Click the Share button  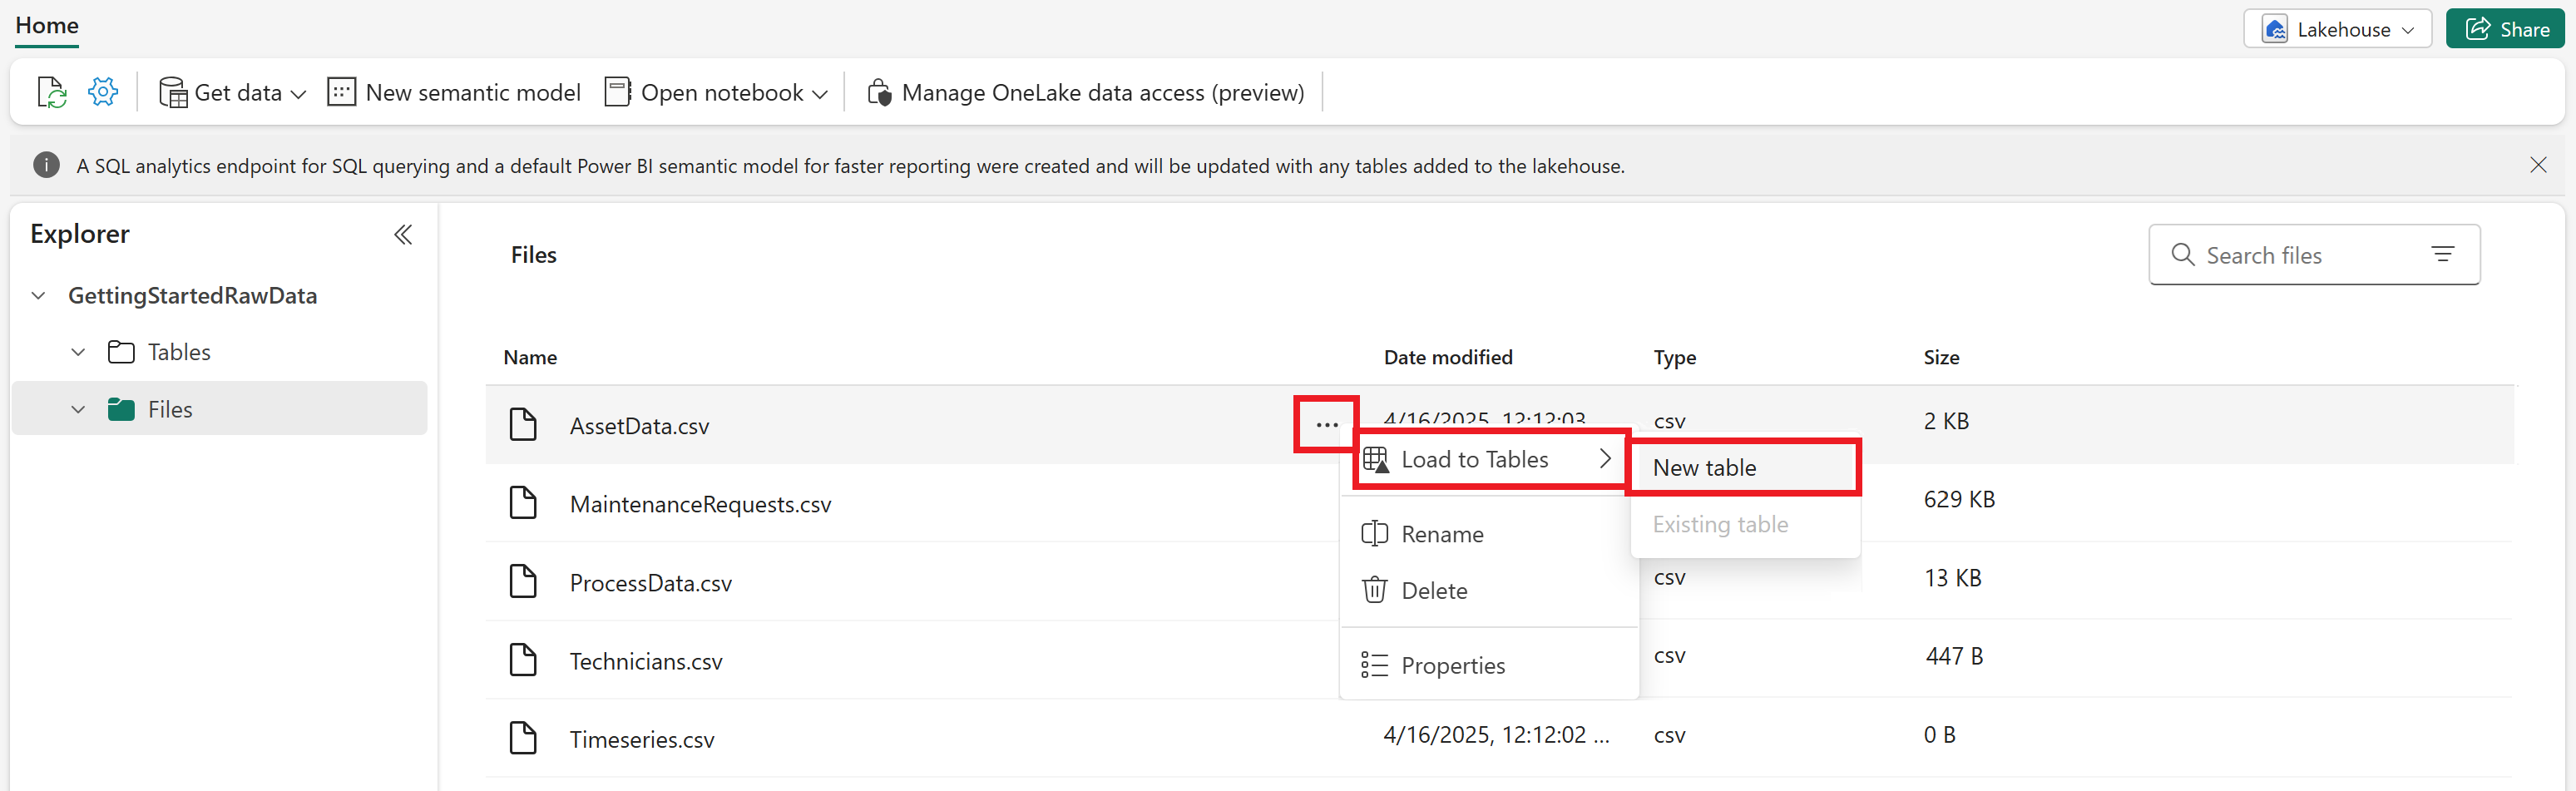tap(2505, 29)
